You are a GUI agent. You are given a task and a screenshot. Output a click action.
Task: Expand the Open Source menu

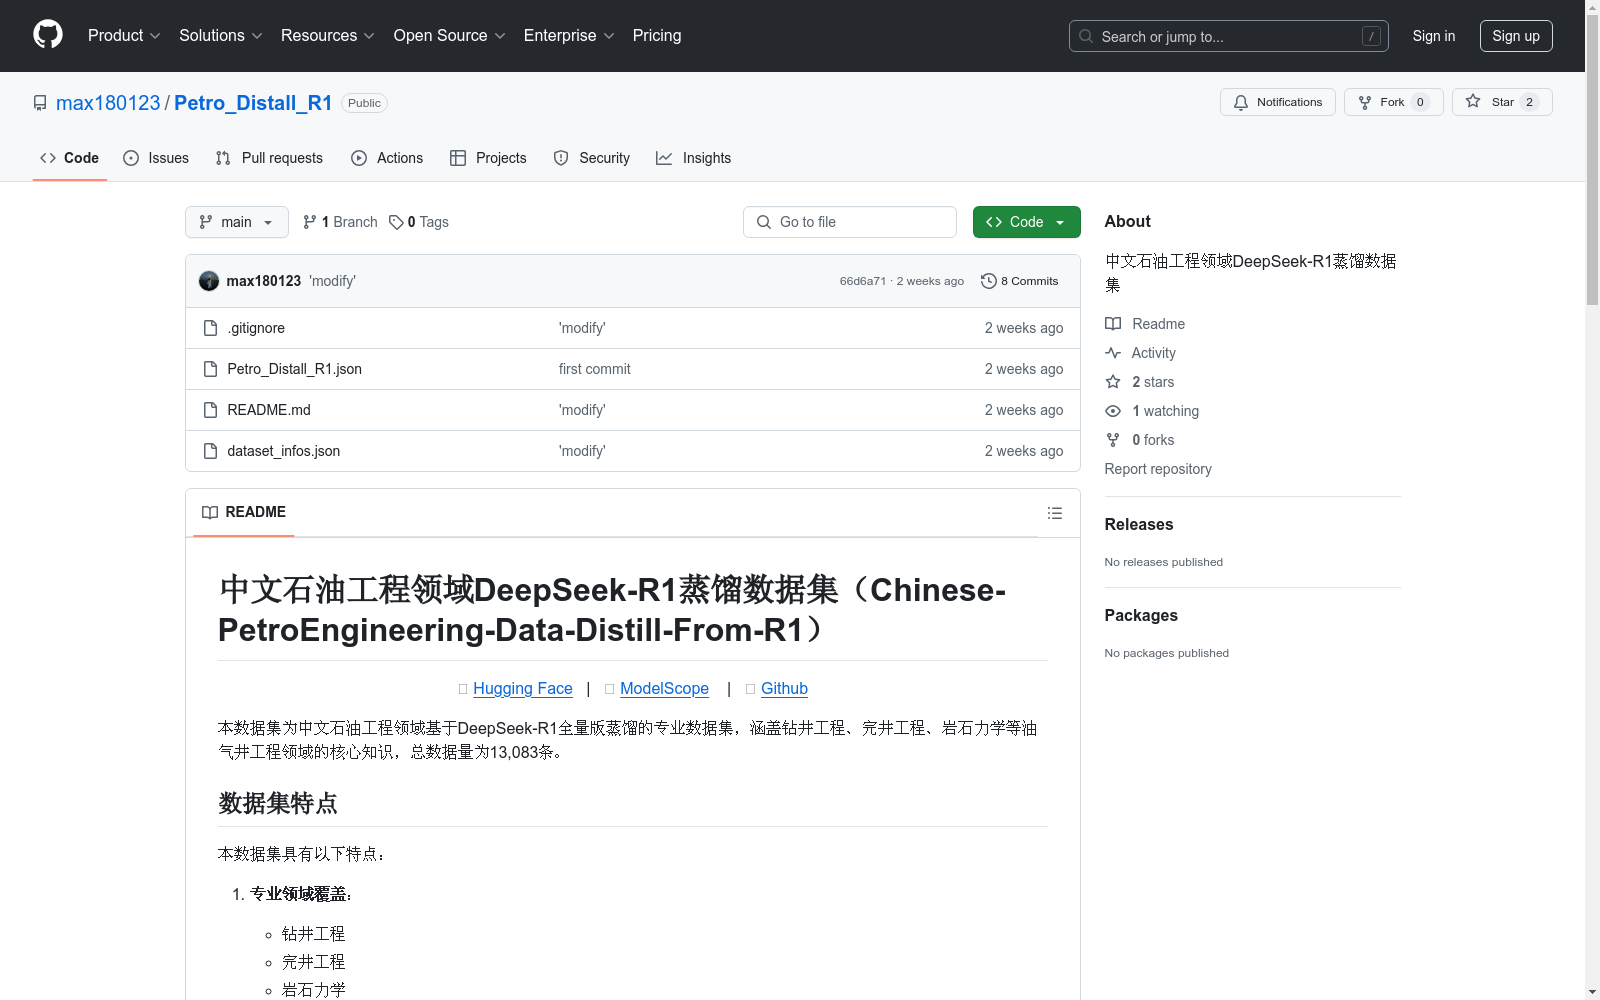pos(450,35)
